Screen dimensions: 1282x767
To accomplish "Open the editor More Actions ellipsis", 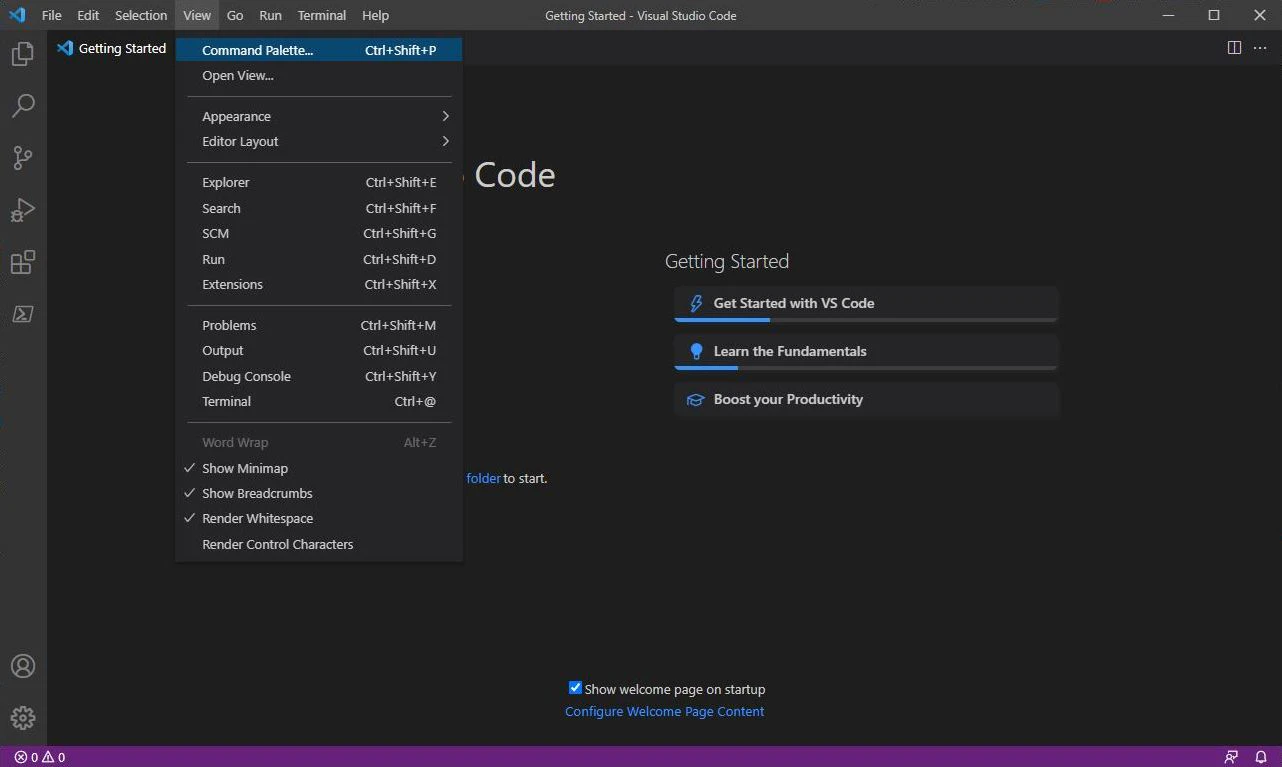I will click(x=1260, y=48).
